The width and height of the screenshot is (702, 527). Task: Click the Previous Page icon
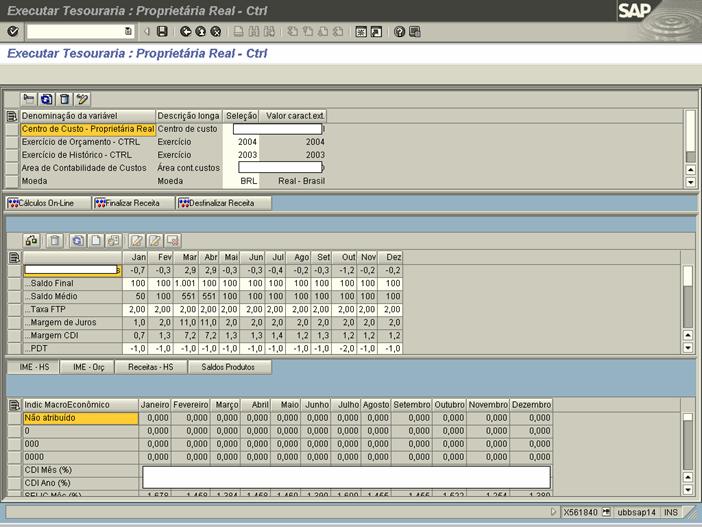tap(308, 31)
